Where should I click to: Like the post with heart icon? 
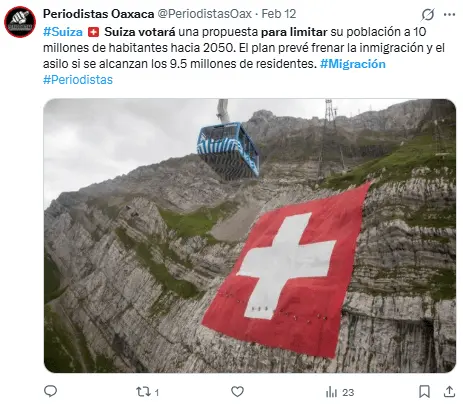237,392
